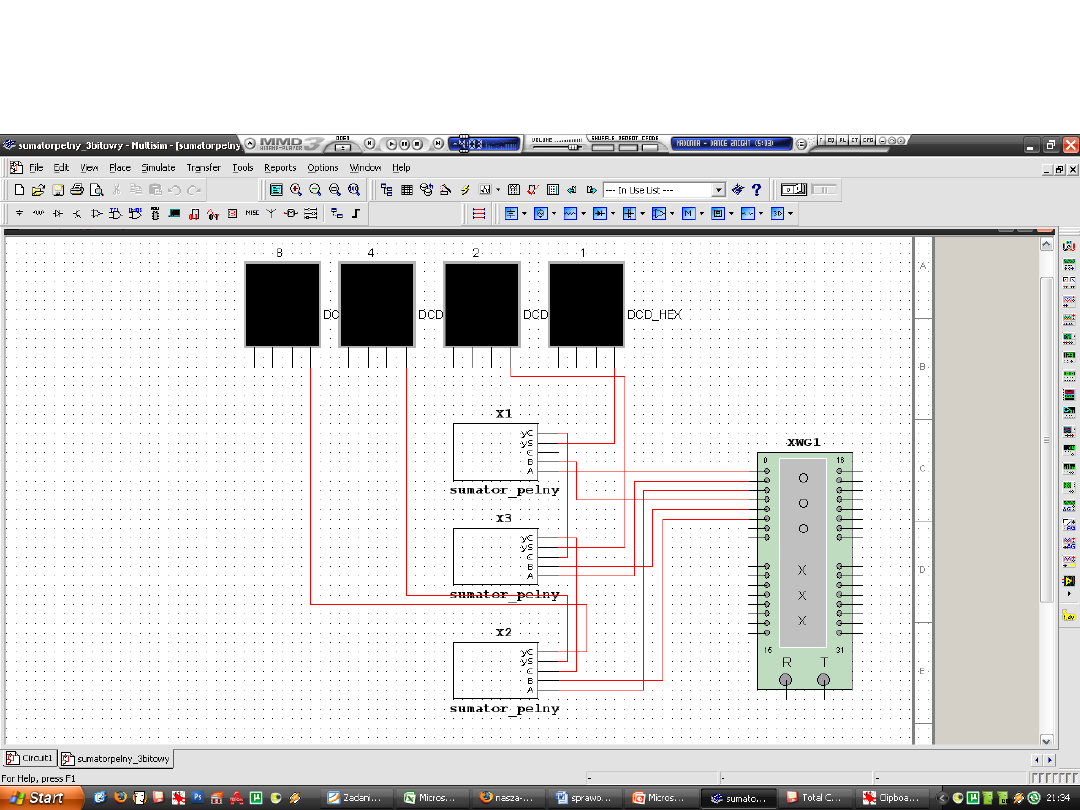Toggle the simulation pause button
This screenshot has width=1080, height=810.
click(824, 189)
